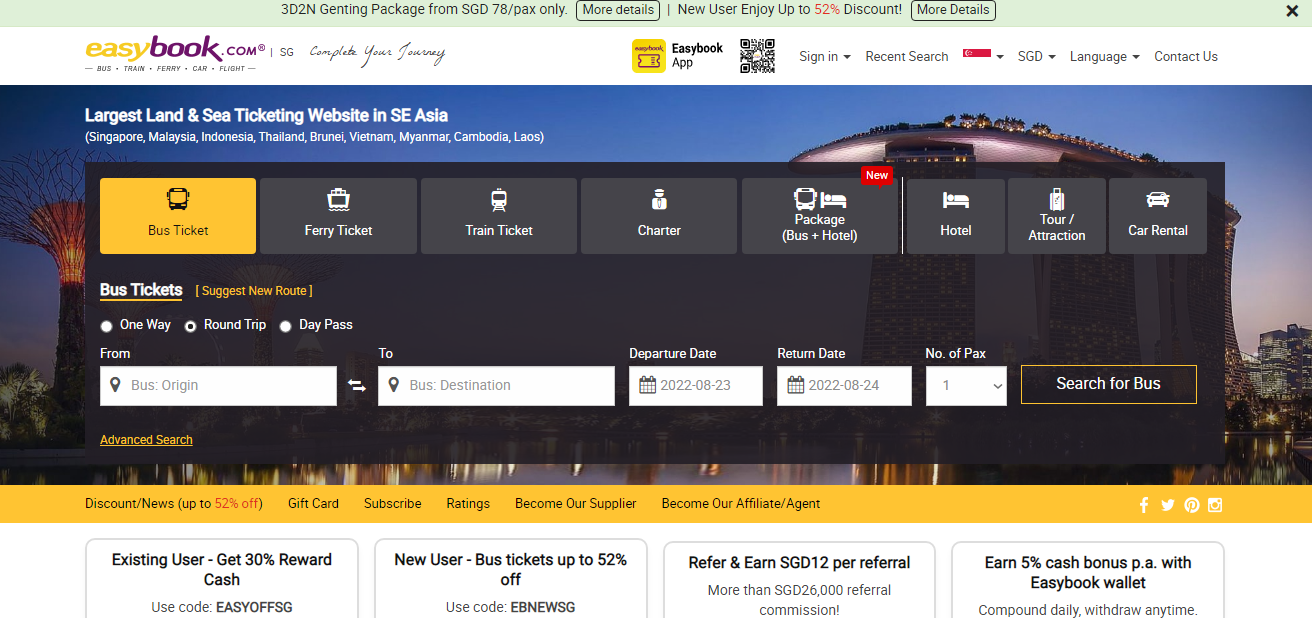Click the Singapore flag country selector

click(x=983, y=56)
